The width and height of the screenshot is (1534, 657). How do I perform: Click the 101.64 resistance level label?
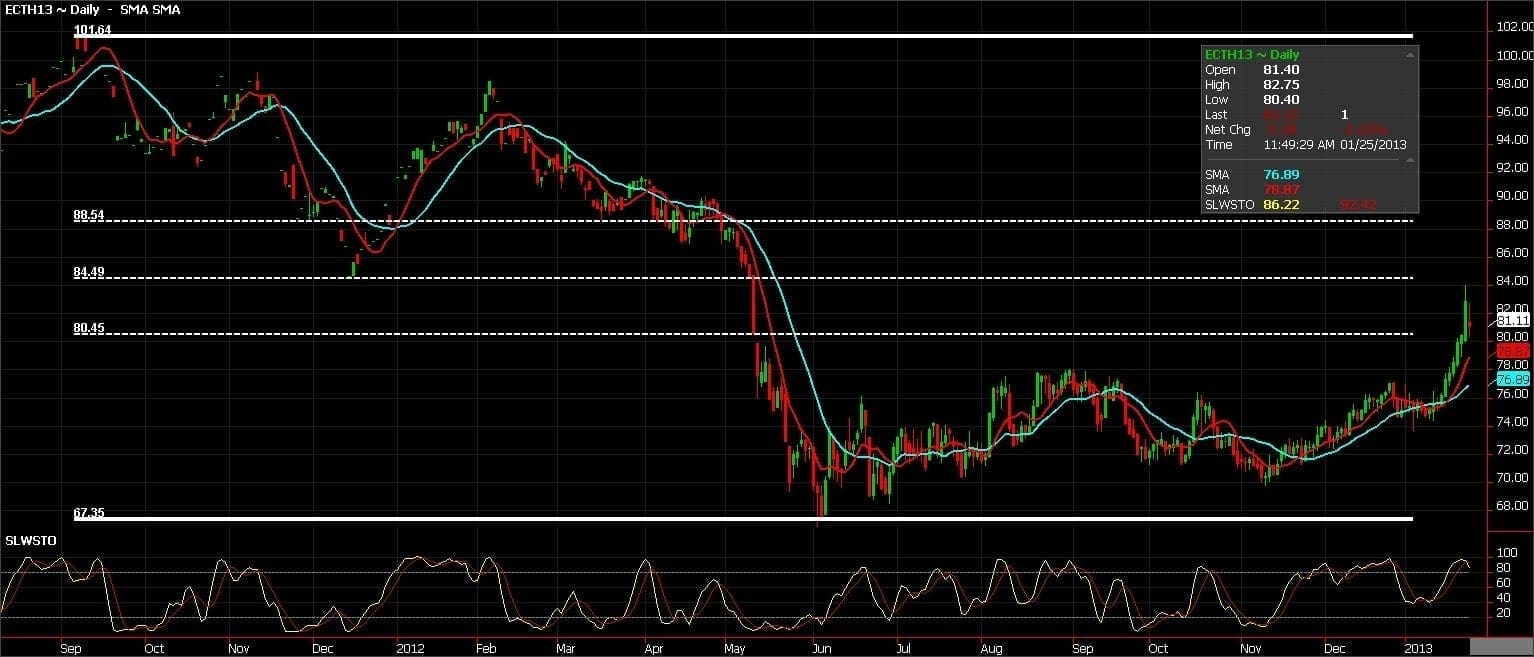click(92, 31)
